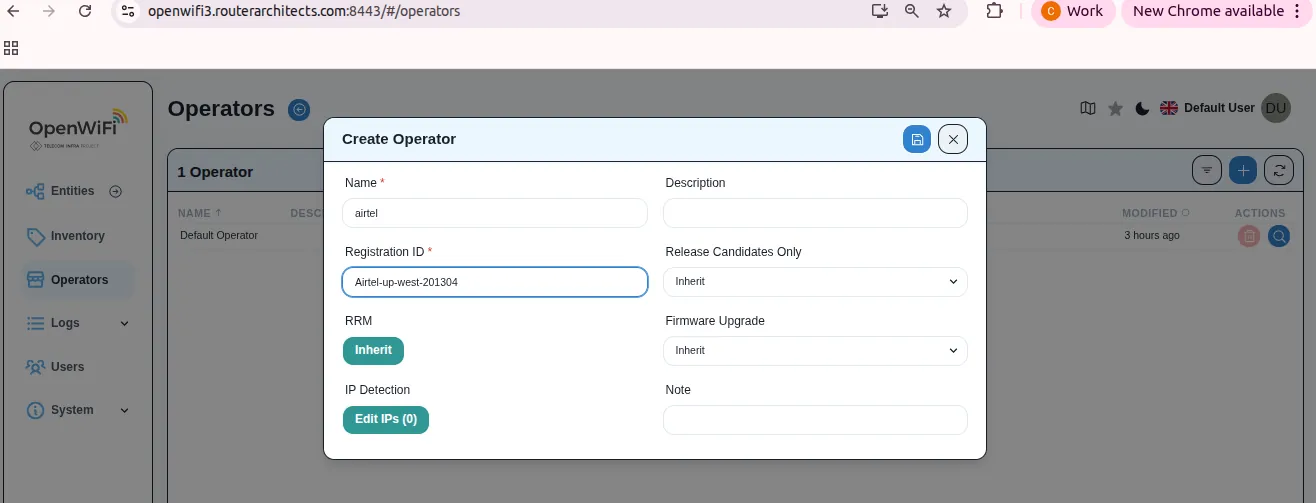Click the RRM Inherit button
The height and width of the screenshot is (503, 1316).
(373, 351)
